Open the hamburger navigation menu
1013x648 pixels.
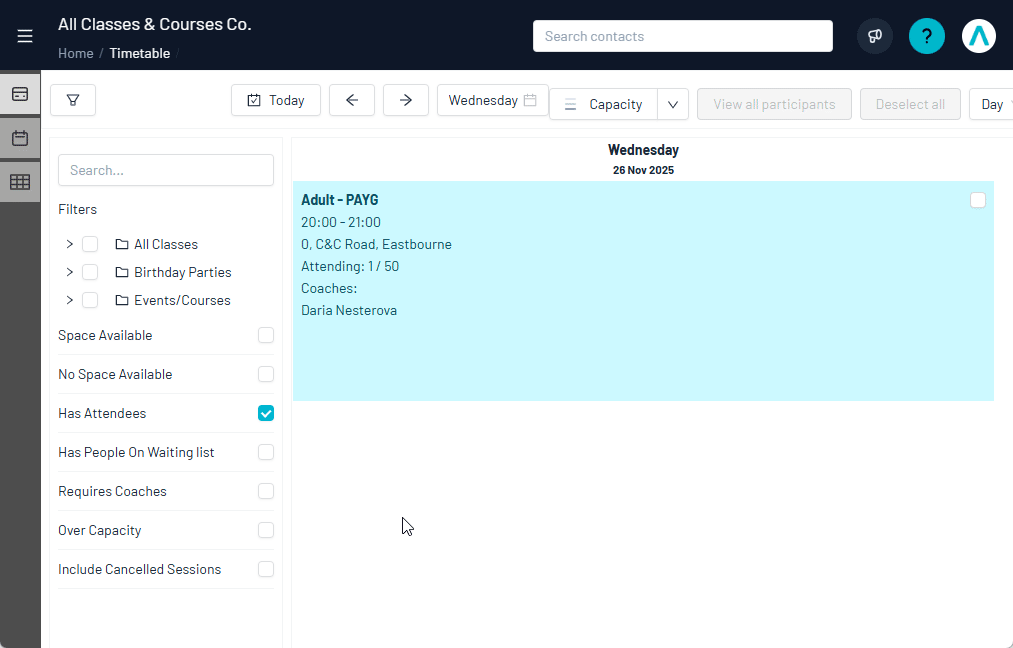tap(25, 36)
